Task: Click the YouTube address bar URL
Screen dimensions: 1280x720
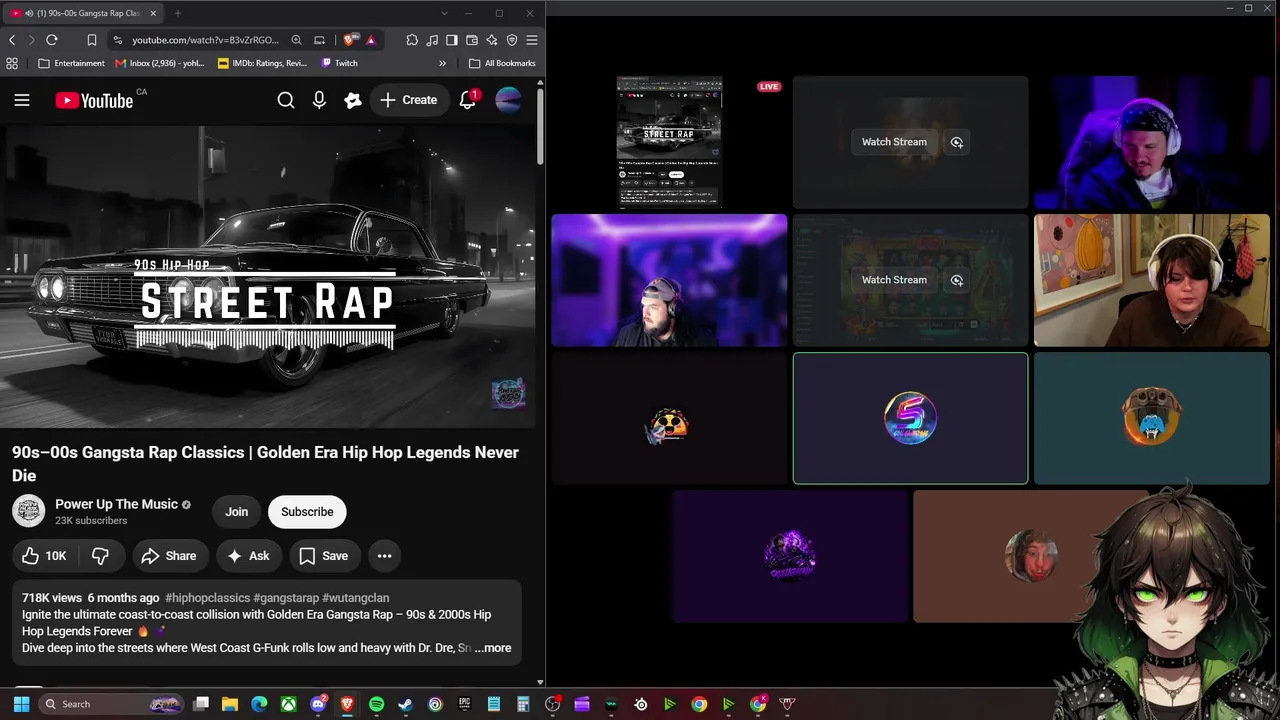Action: coord(205,40)
